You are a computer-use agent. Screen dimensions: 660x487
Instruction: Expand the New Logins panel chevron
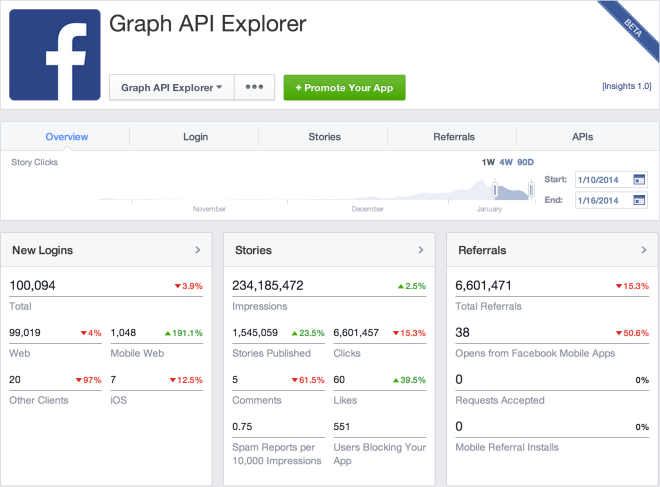[198, 250]
